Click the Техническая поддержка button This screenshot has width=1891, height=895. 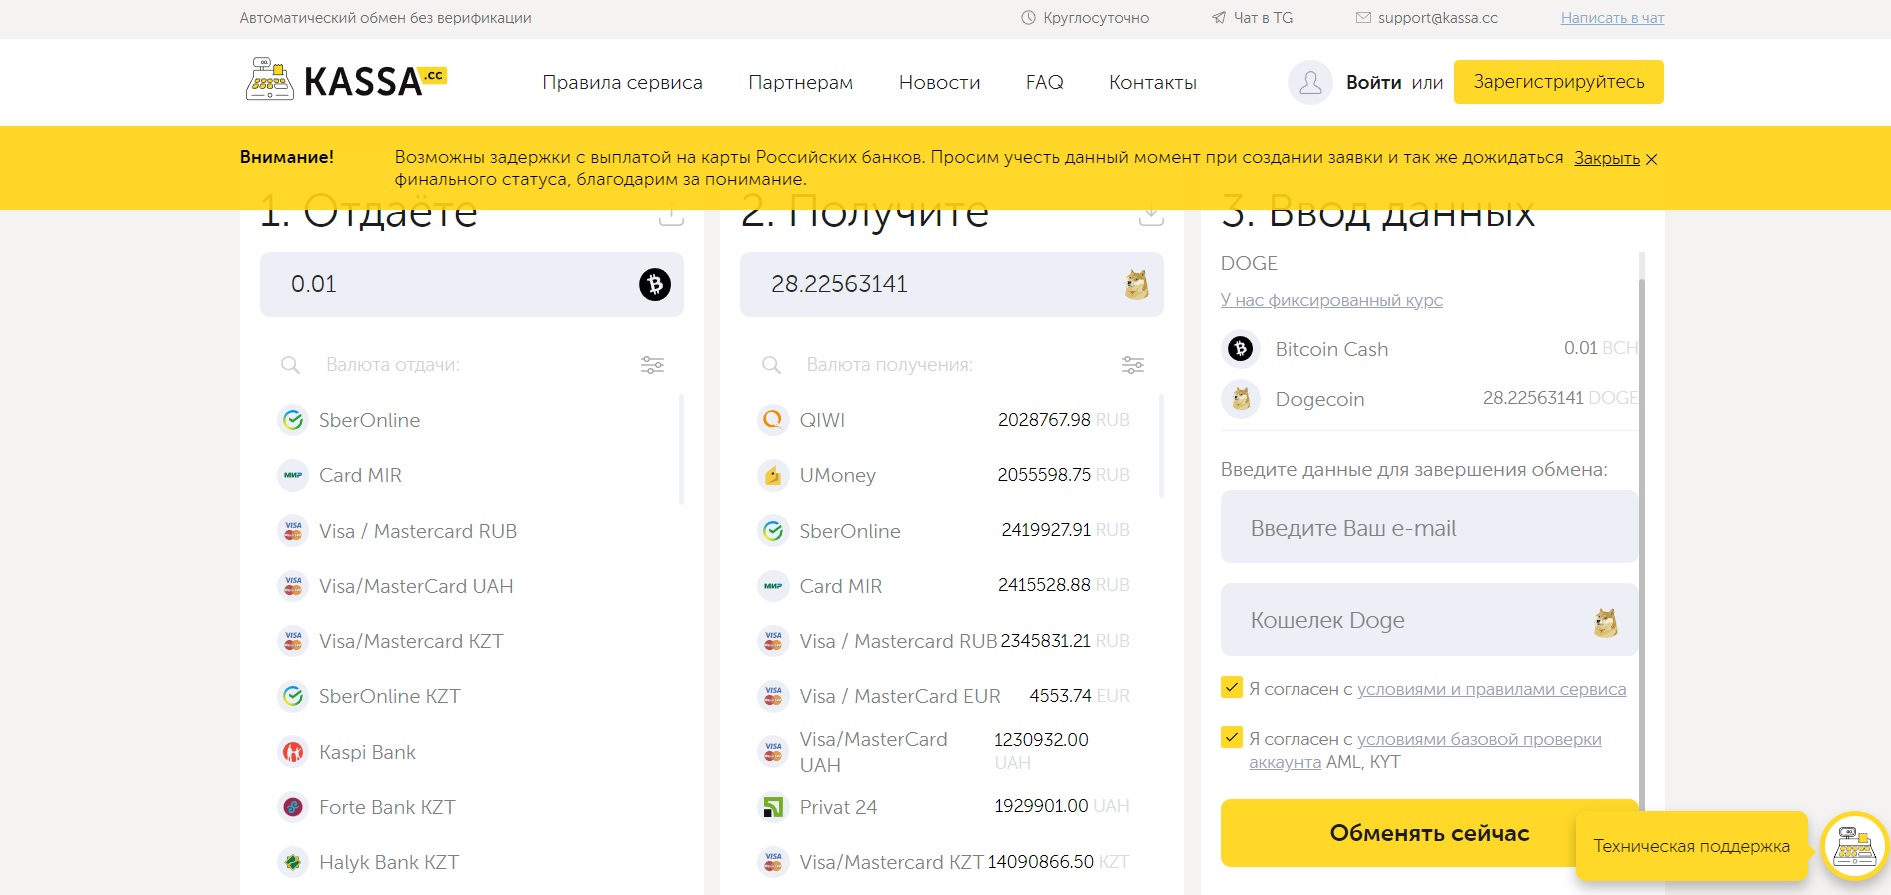coord(1691,846)
